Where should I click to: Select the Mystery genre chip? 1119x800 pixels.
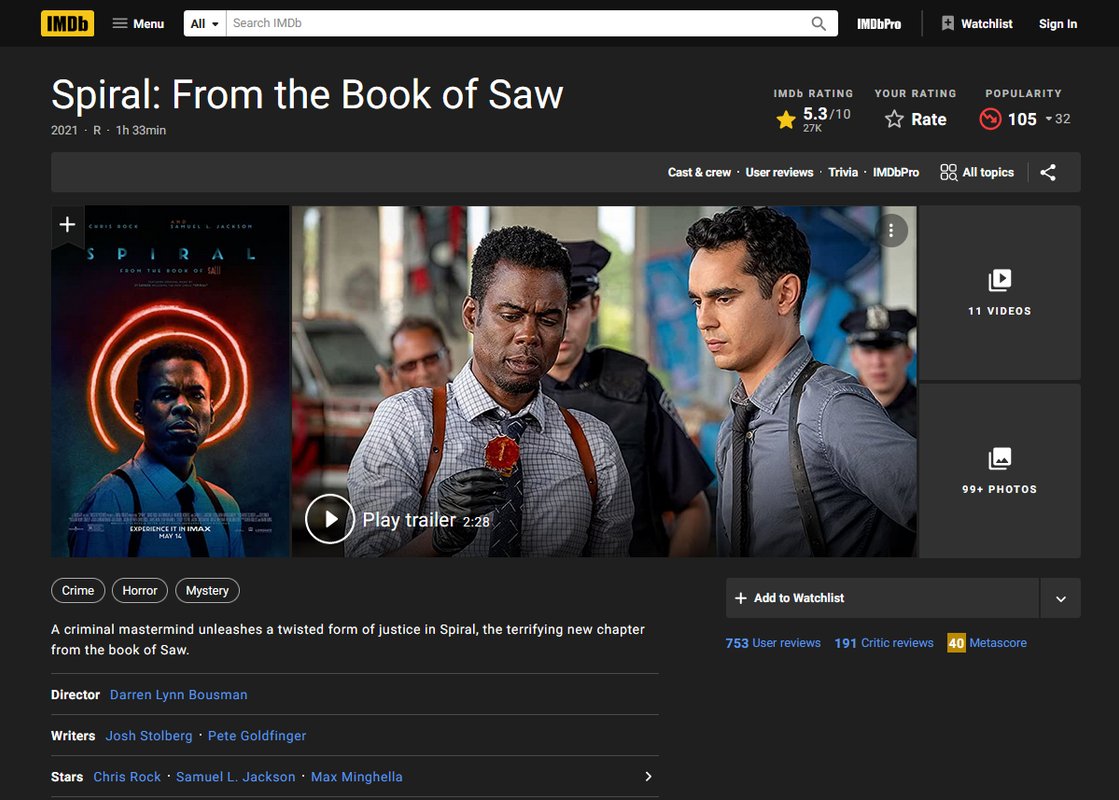point(207,590)
